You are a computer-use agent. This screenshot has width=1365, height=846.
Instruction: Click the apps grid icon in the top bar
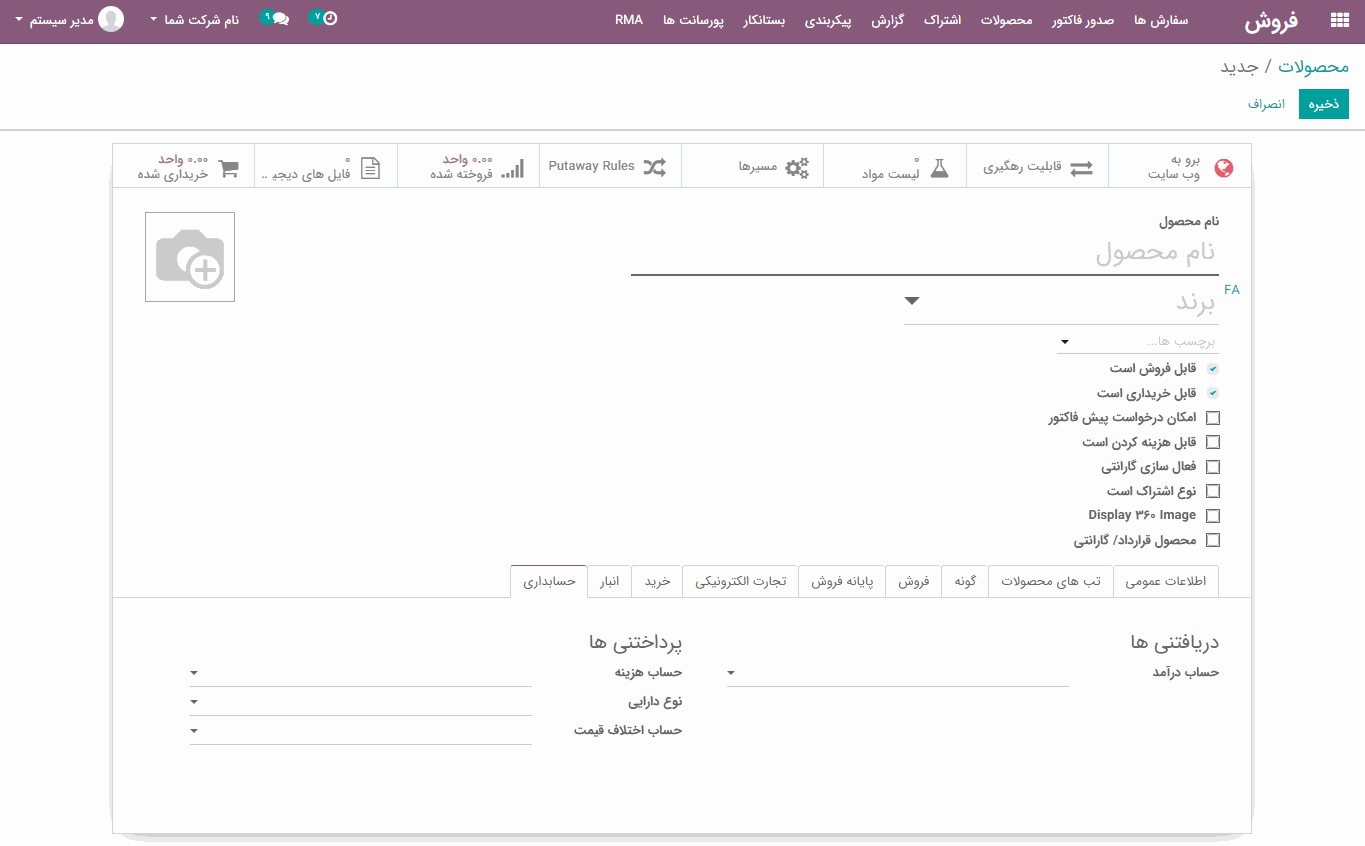pyautogui.click(x=1338, y=19)
